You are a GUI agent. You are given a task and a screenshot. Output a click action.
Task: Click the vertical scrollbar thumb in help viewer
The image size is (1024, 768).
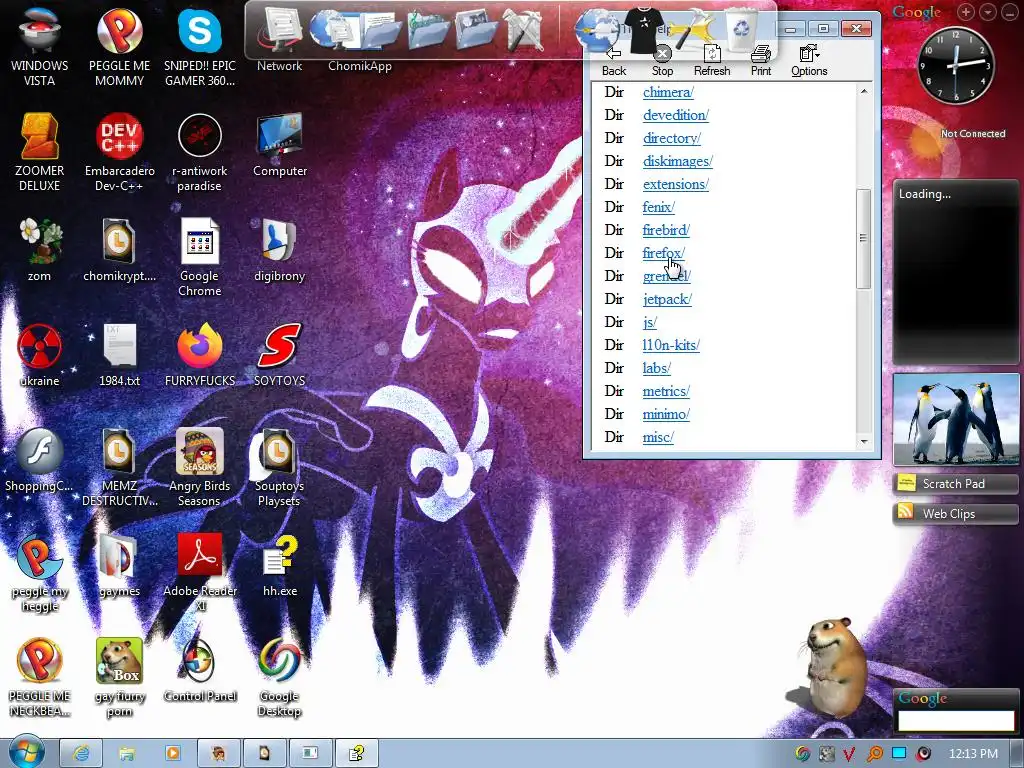[x=863, y=238]
